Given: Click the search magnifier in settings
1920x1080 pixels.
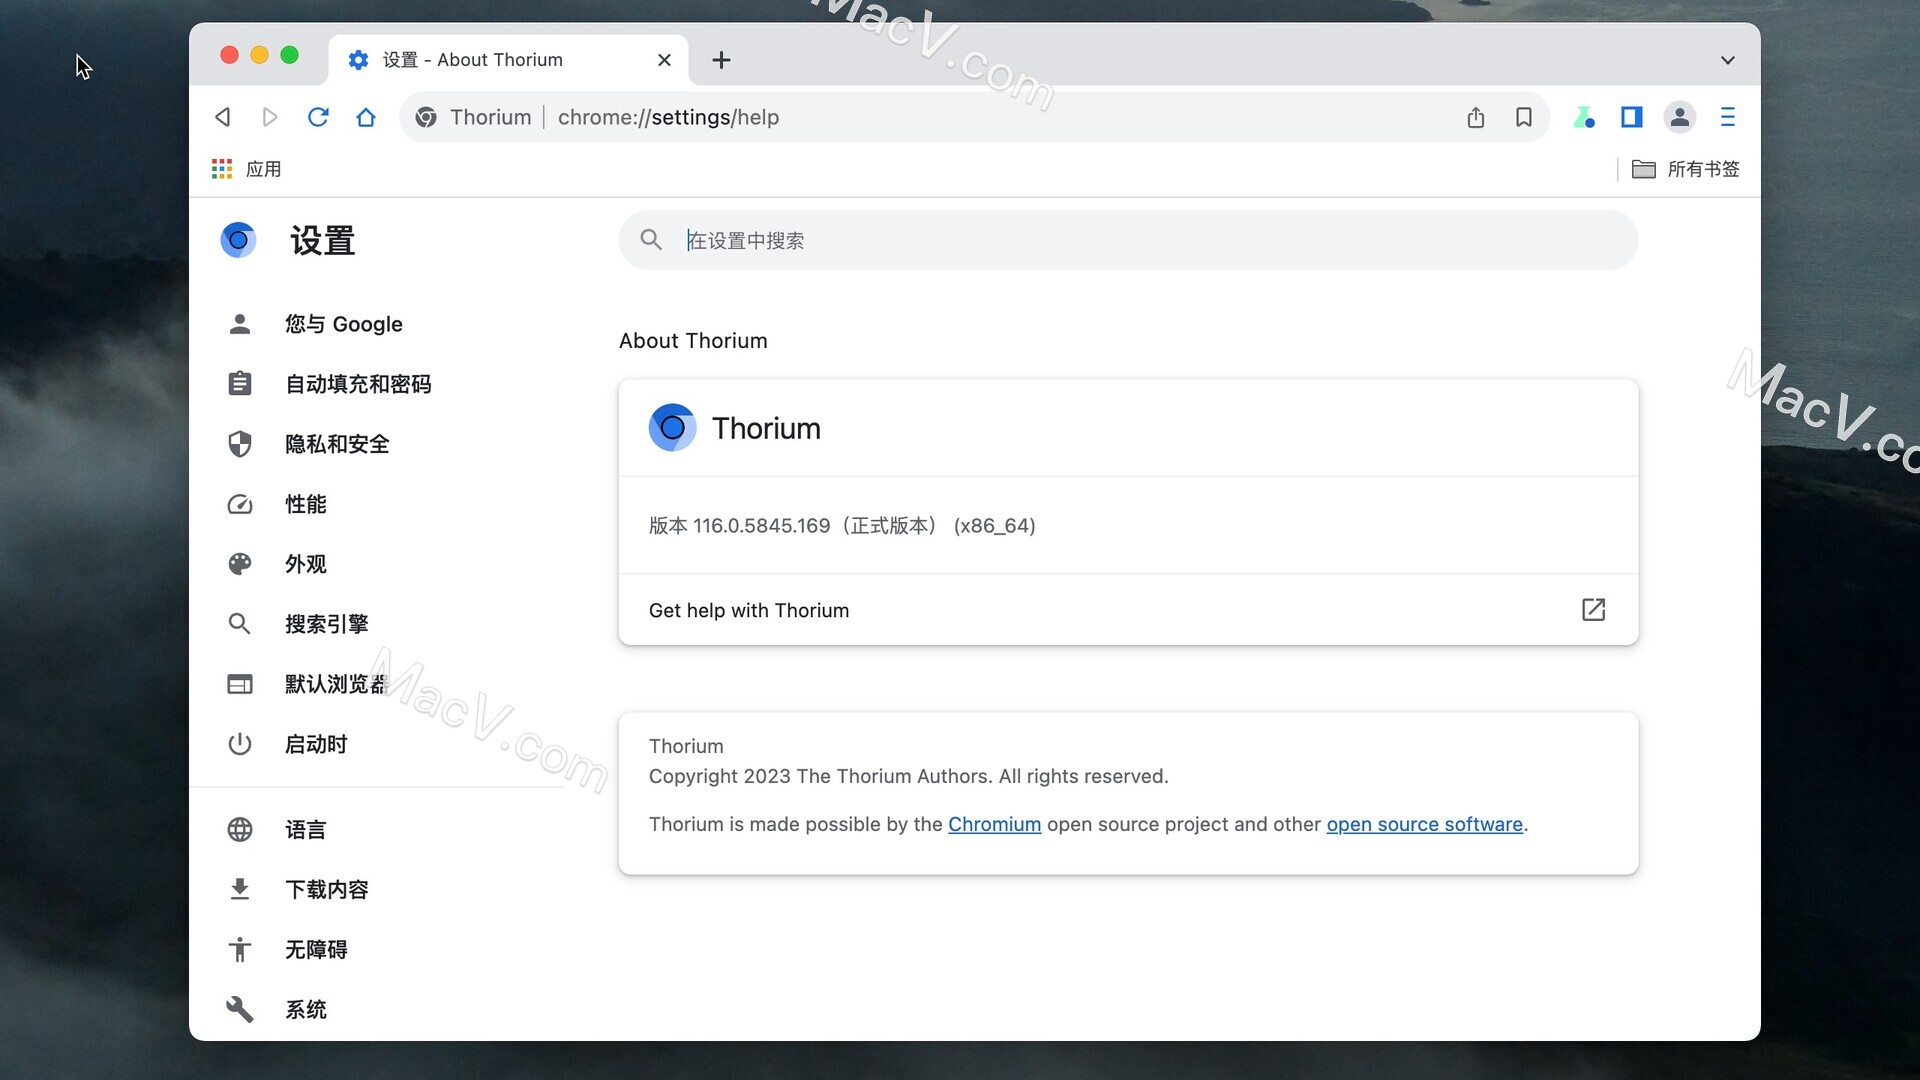Looking at the screenshot, I should (651, 240).
